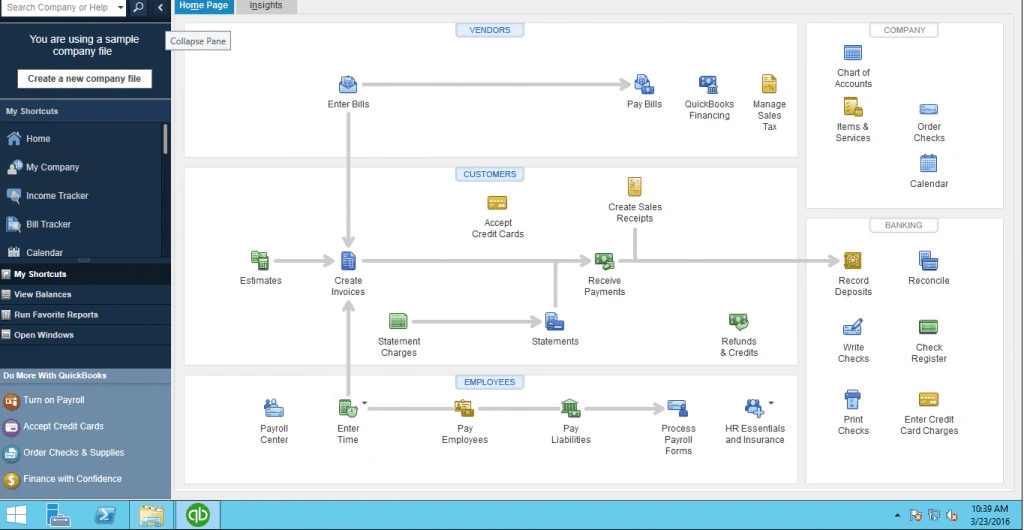The image size is (1024, 530).
Task: Click Create a new company file button
Action: 84,78
